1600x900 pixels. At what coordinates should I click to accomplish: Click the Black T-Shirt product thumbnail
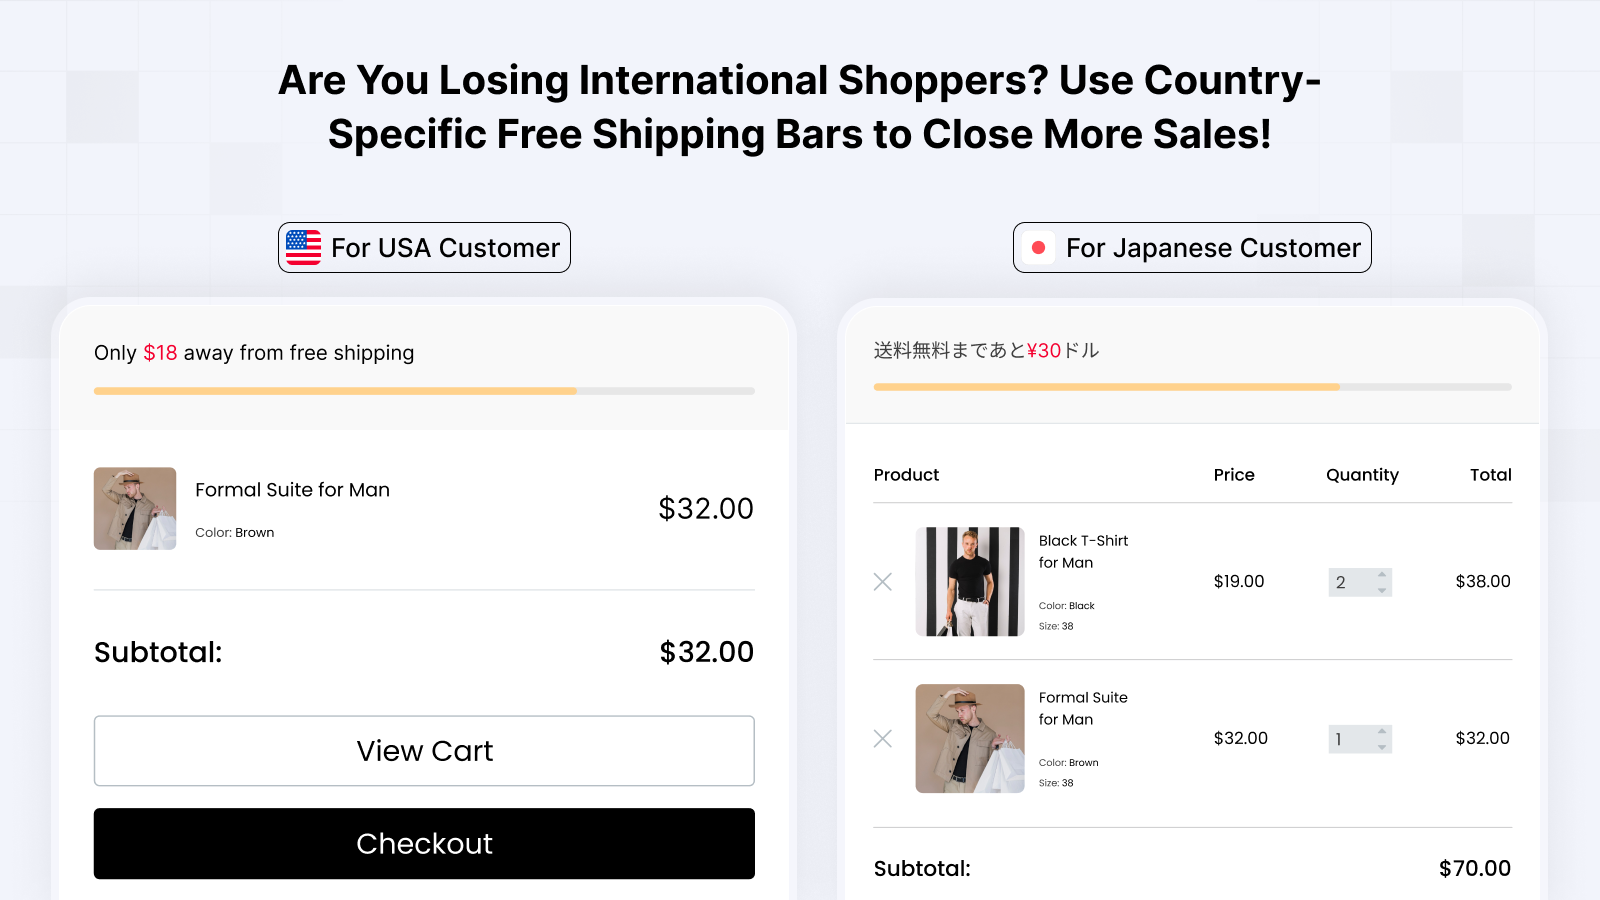(x=970, y=581)
